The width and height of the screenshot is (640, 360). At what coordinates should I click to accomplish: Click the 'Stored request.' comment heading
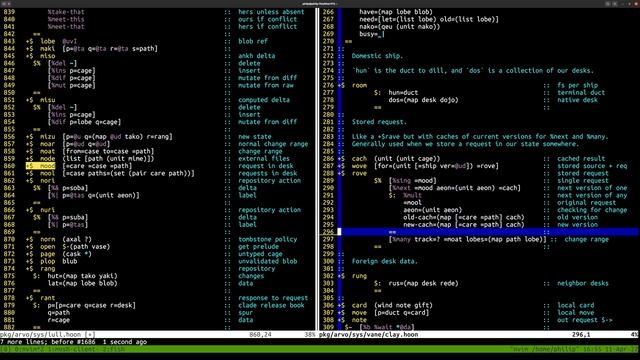(x=379, y=122)
